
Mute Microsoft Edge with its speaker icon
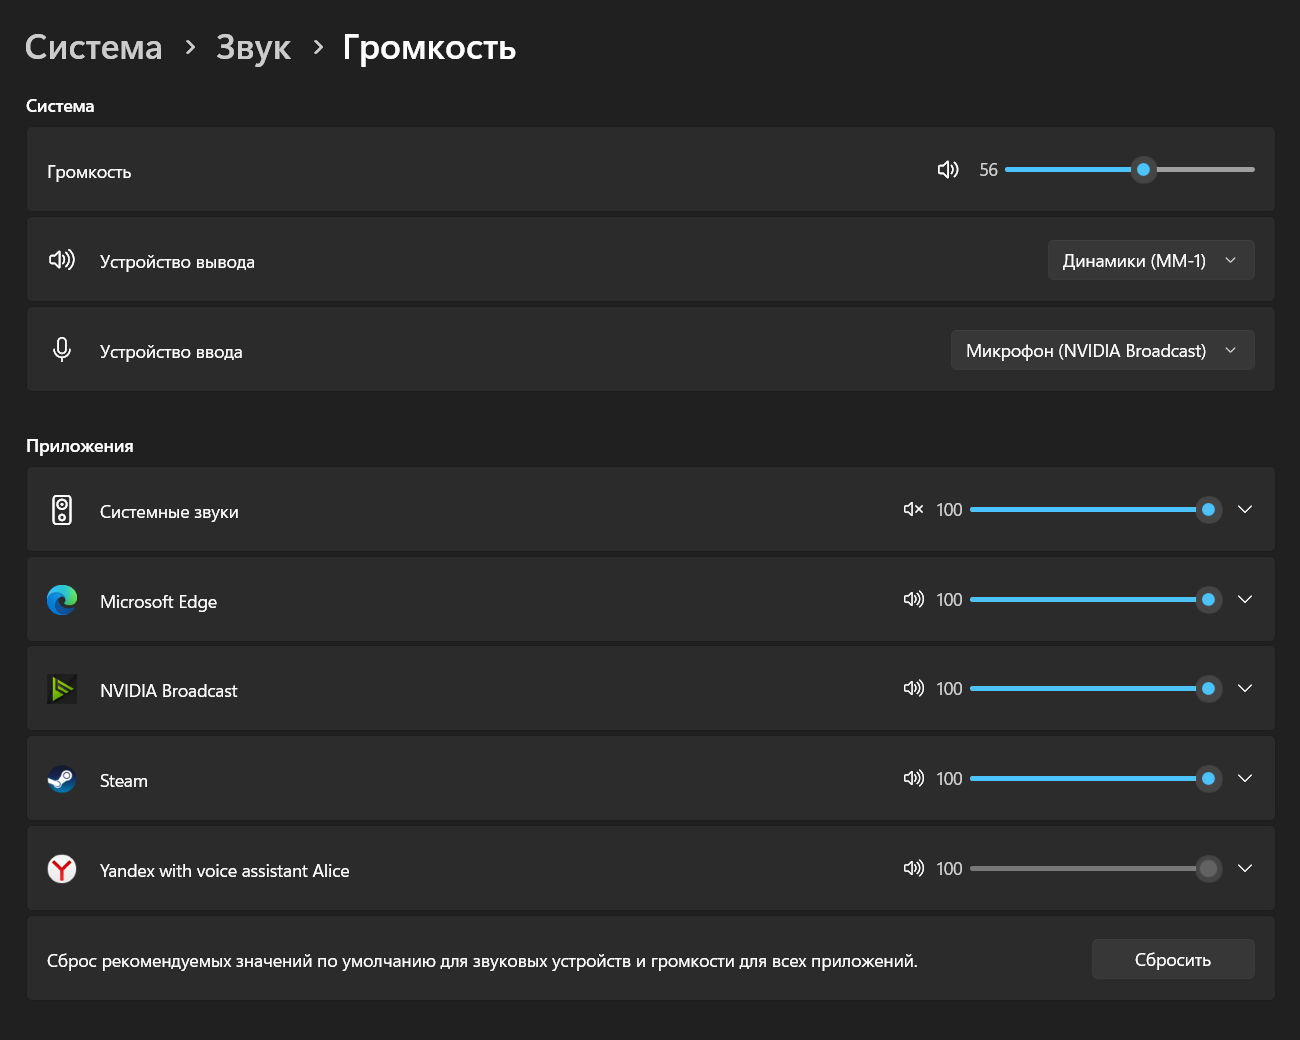pos(913,599)
